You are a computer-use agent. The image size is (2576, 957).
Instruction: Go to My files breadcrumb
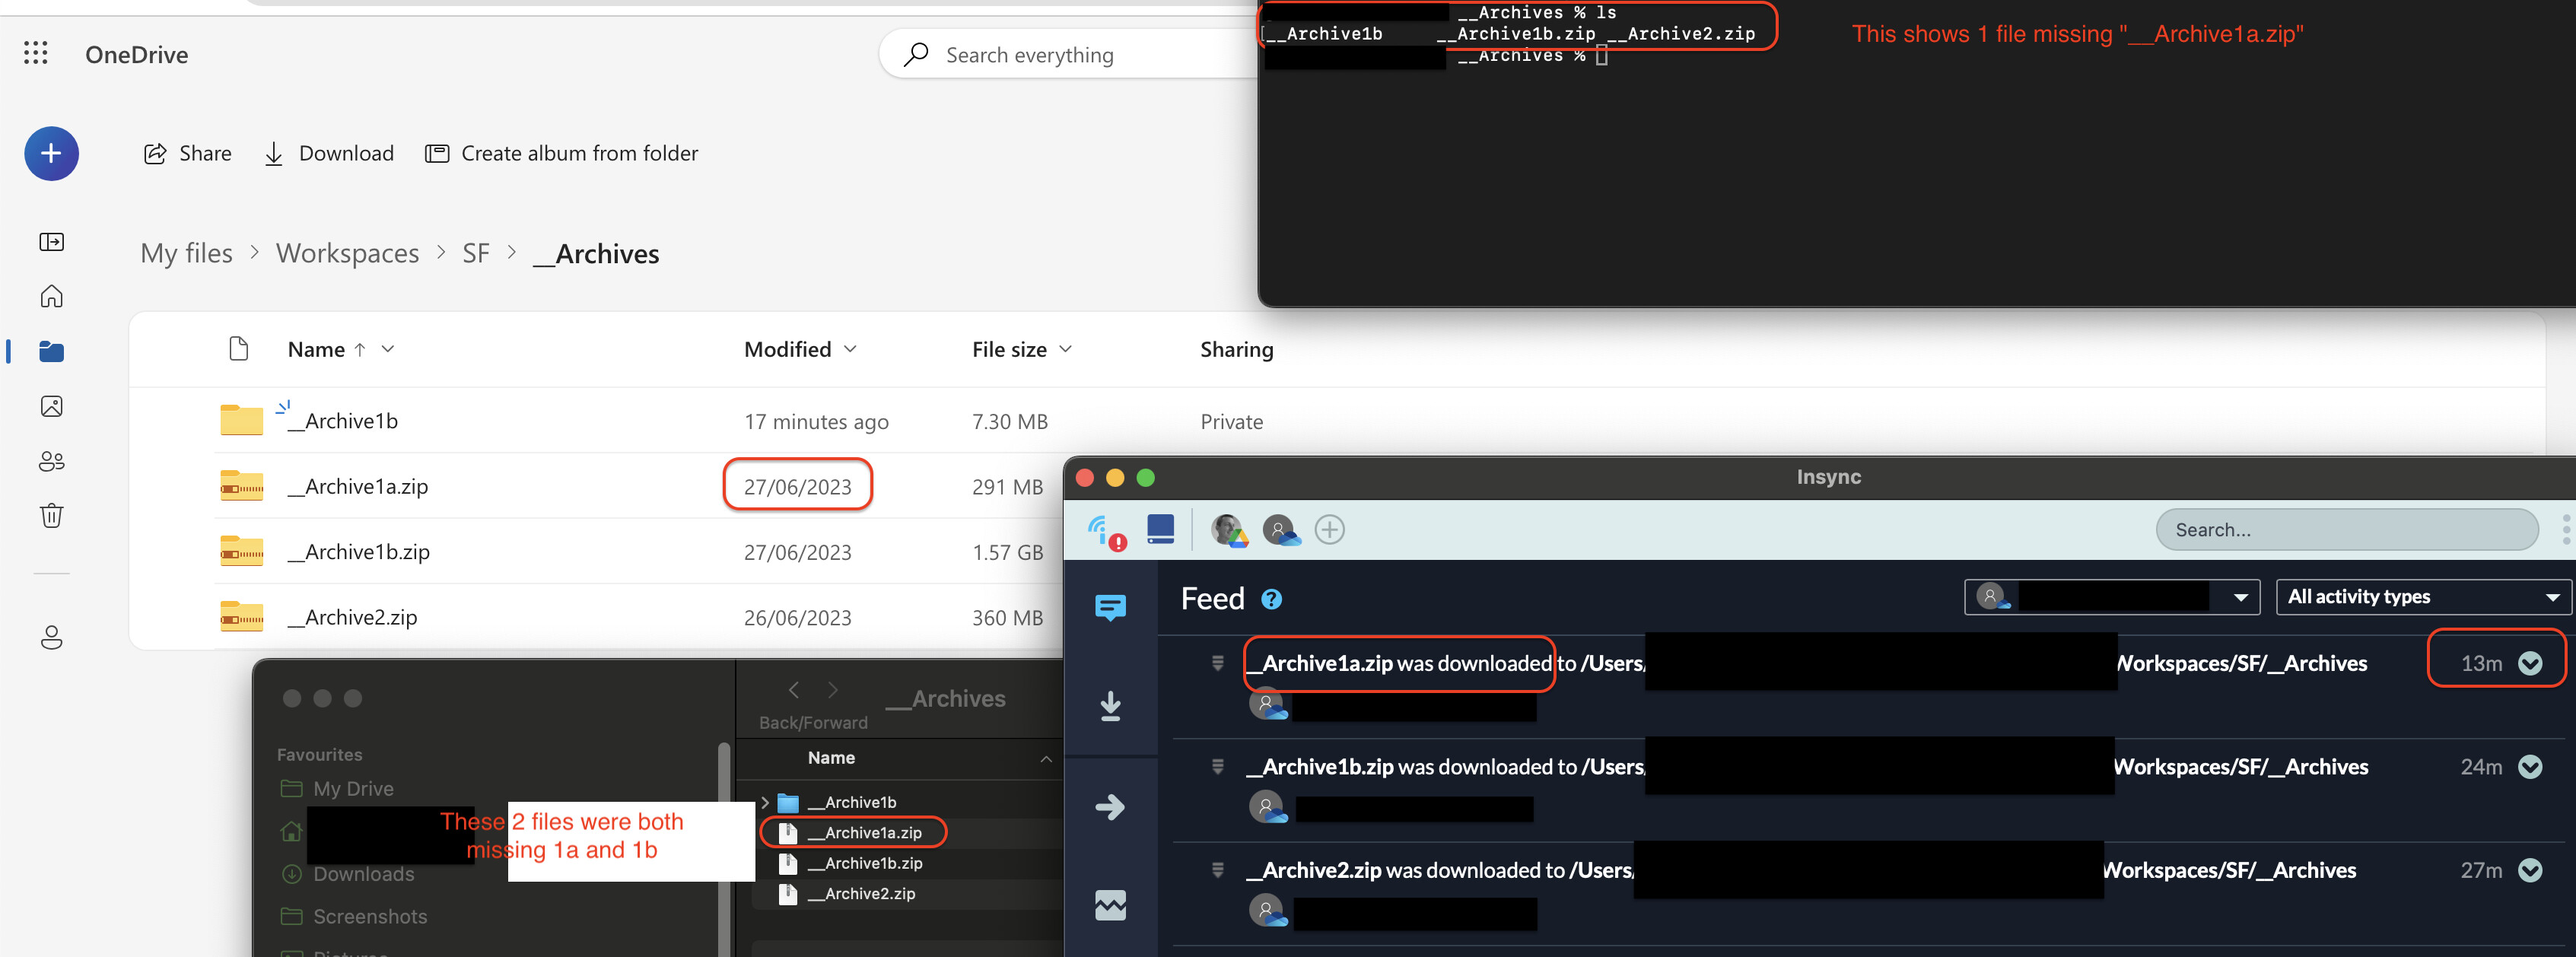click(186, 253)
